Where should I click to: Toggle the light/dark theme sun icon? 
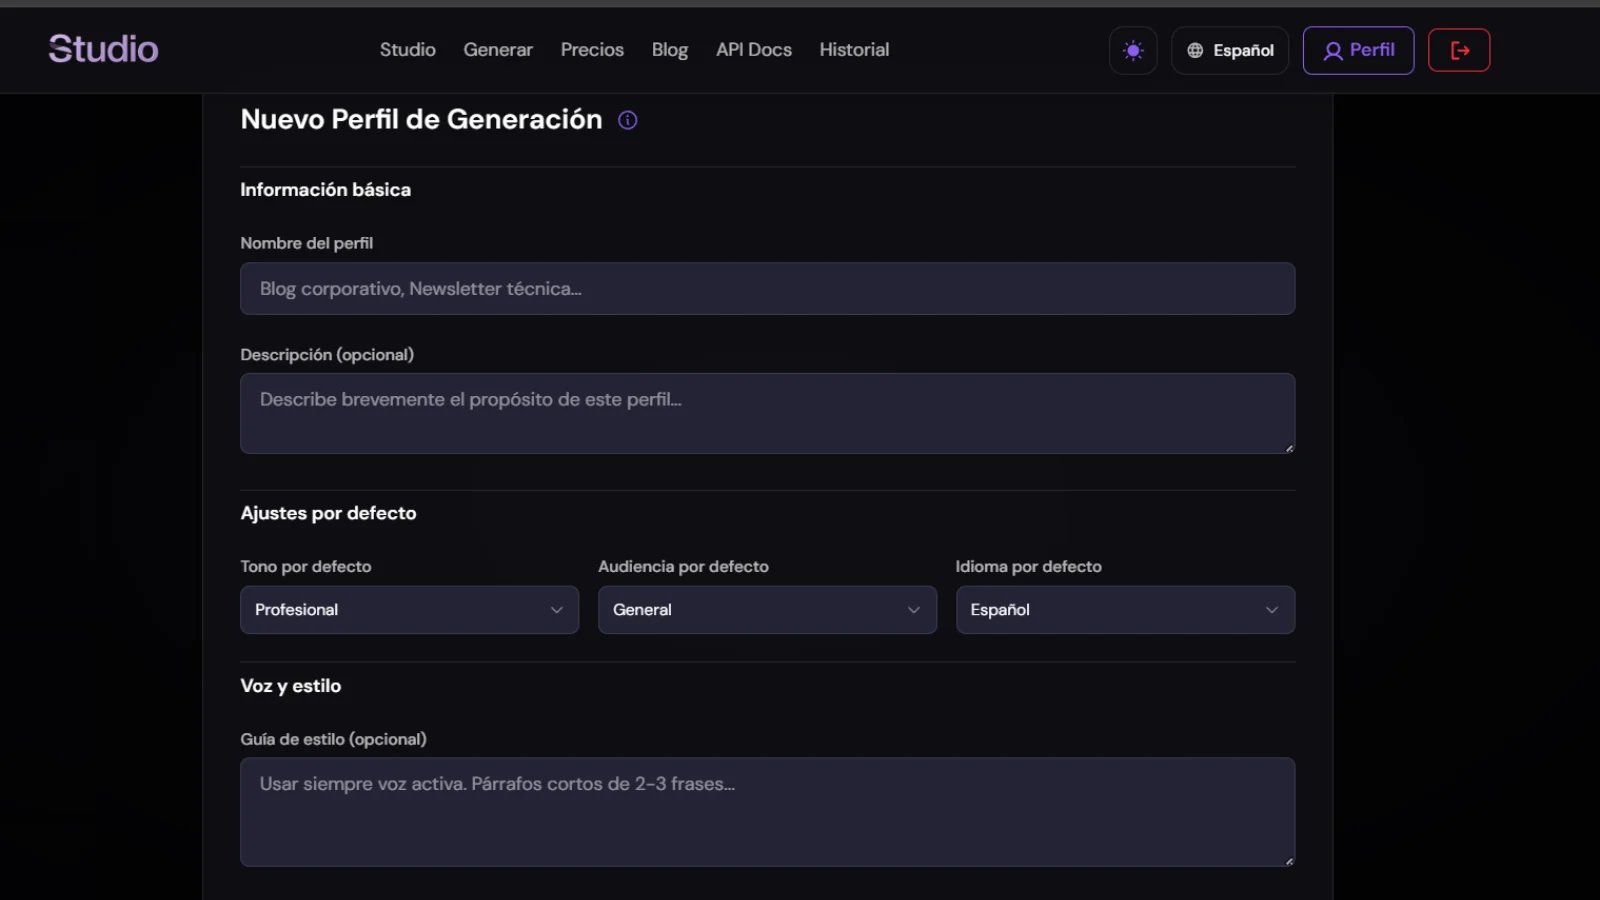[x=1133, y=50]
